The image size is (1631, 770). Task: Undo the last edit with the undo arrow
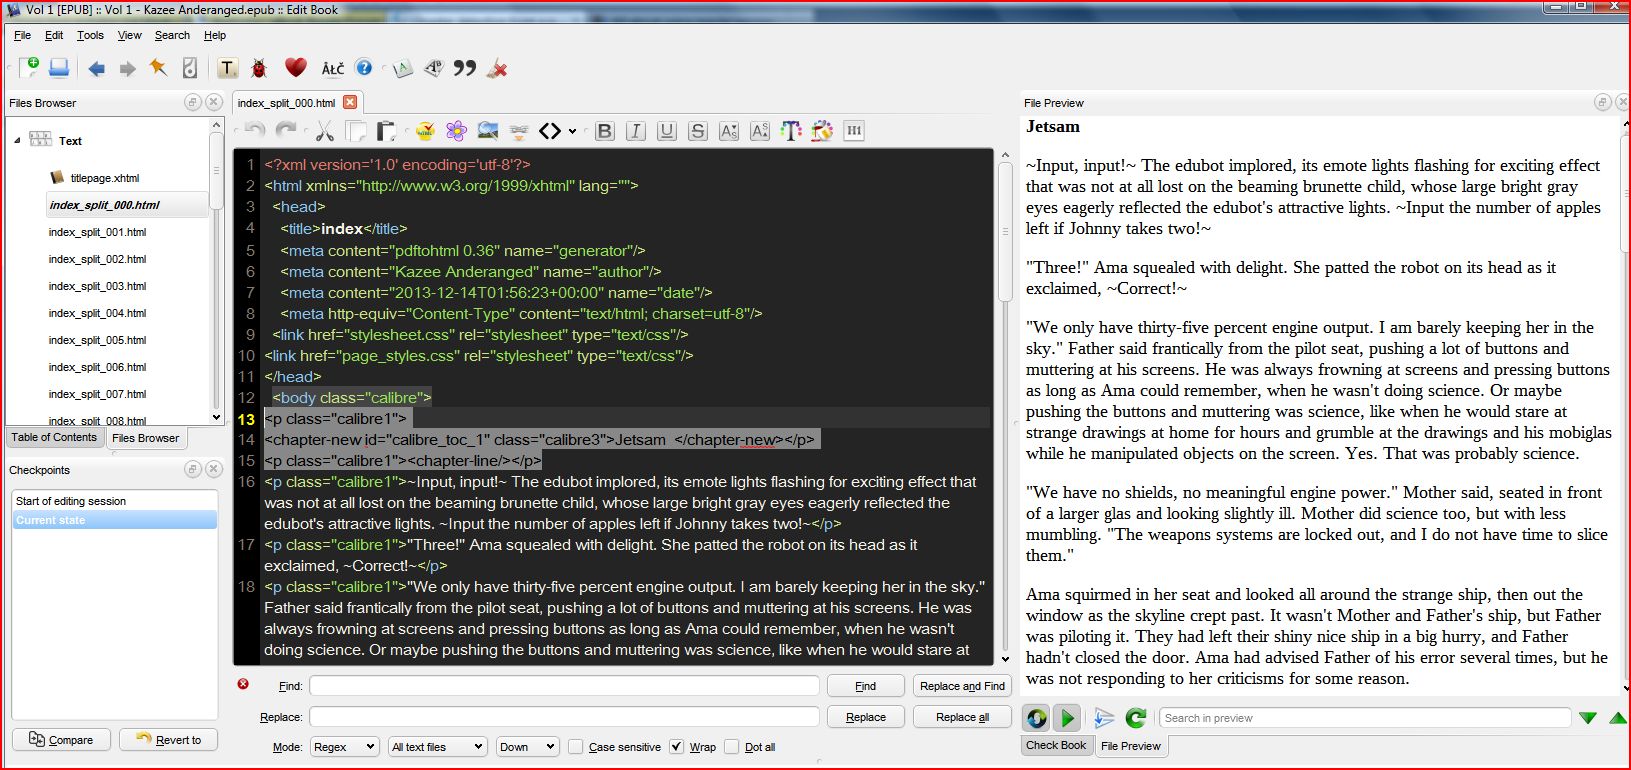coord(254,131)
